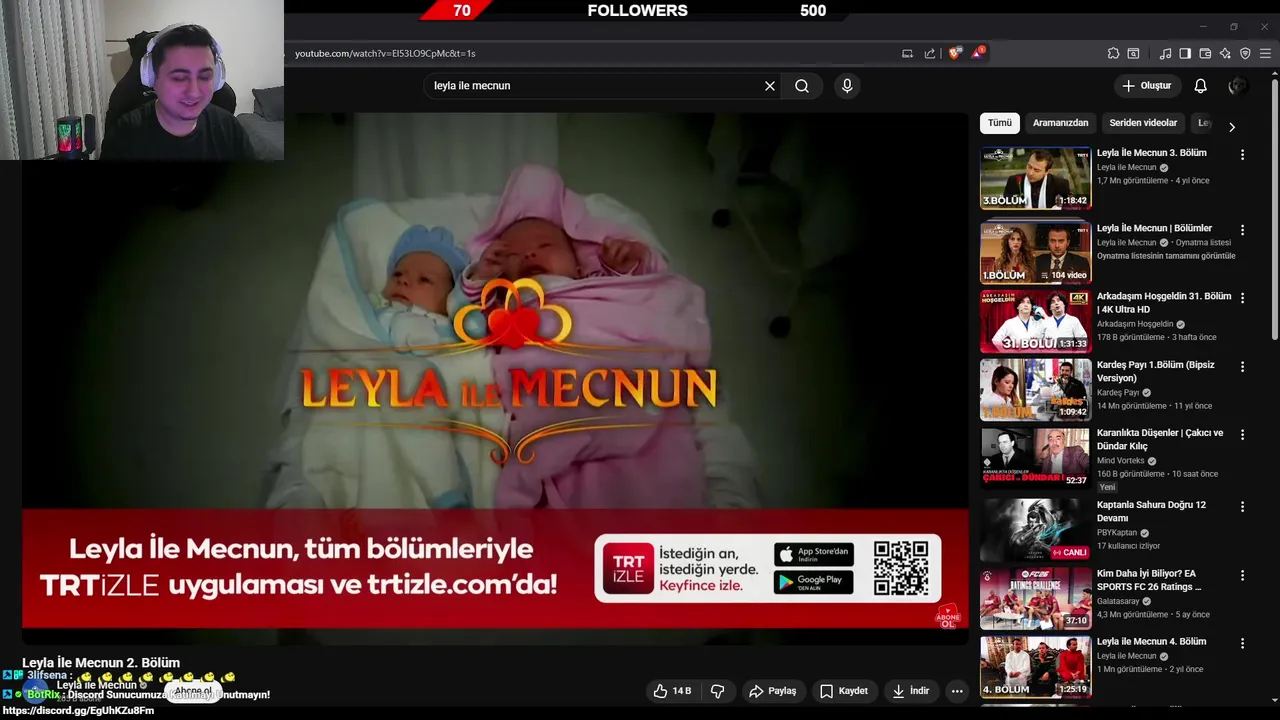Screen dimensions: 1280x720
Task: Click the Abone Ol watermark on video
Action: coord(948,615)
